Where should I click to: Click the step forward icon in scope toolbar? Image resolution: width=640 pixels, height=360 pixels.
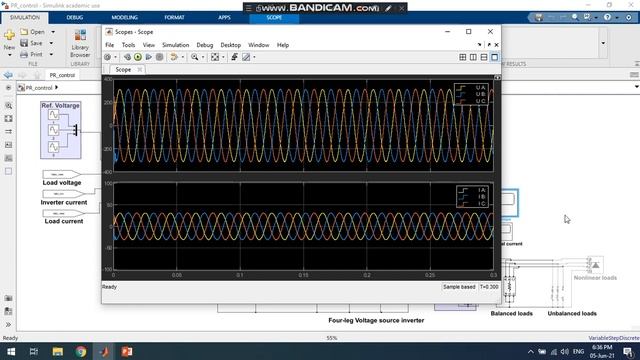click(149, 57)
